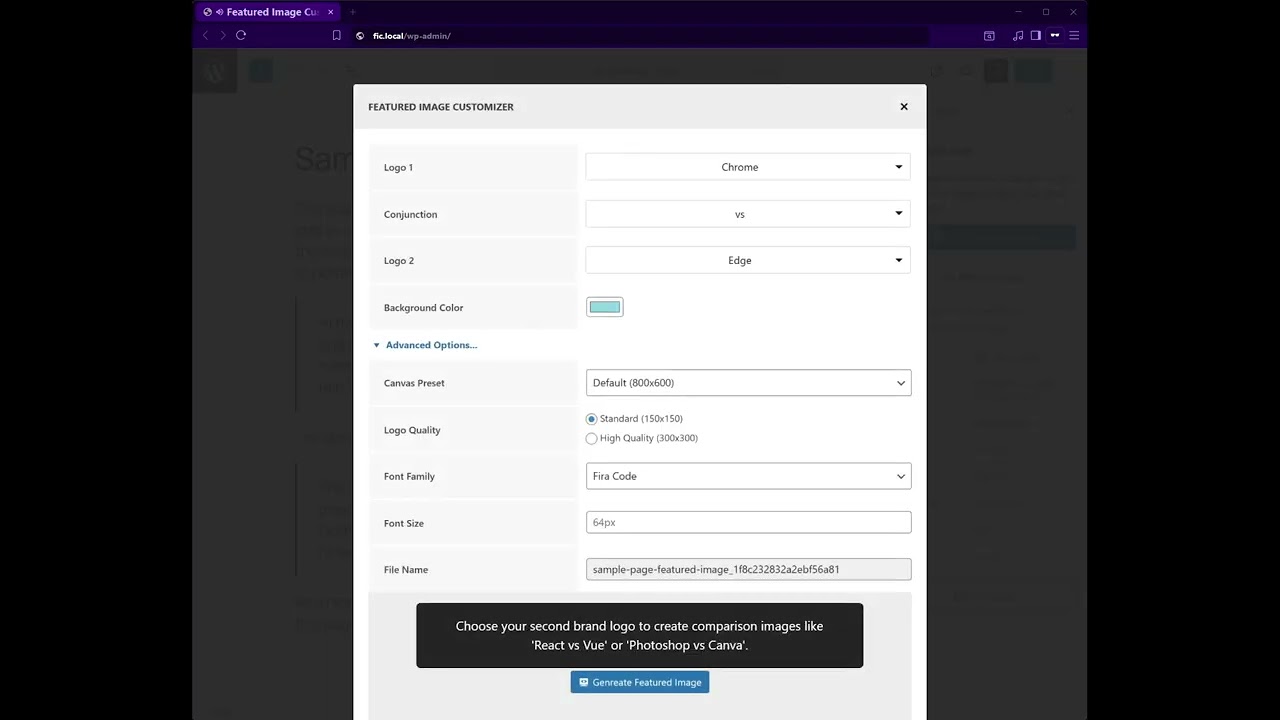Close the Featured Image Customizer dialog
This screenshot has width=1280, height=720.
[x=904, y=107]
